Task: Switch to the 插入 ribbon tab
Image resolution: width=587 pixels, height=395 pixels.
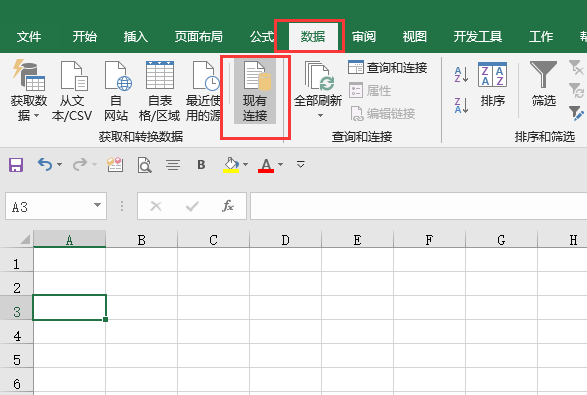Action: (x=136, y=37)
